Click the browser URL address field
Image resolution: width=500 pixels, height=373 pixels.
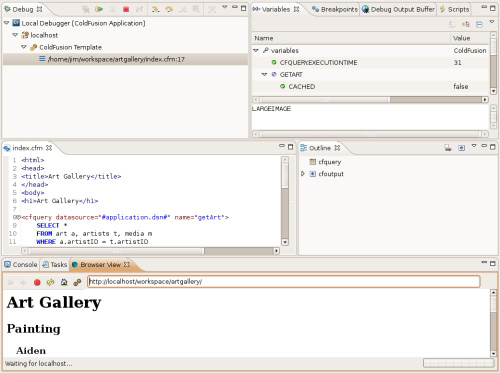click(284, 282)
